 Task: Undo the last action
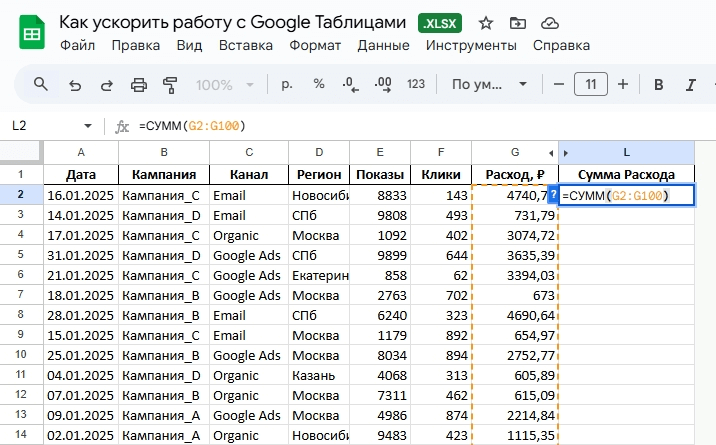tap(75, 85)
